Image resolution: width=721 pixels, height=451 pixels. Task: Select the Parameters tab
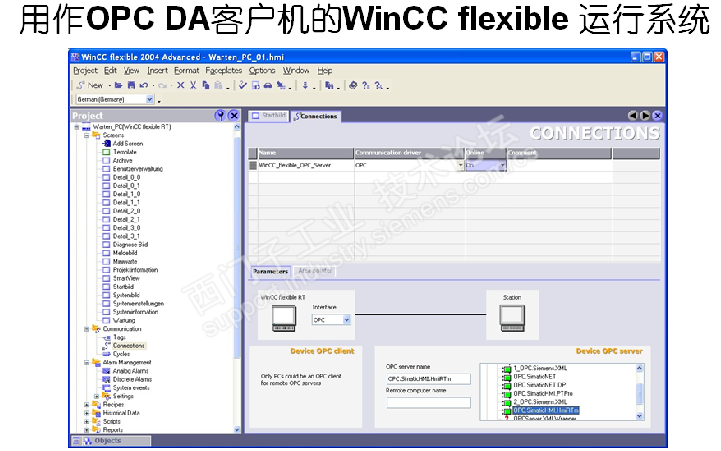pyautogui.click(x=270, y=271)
